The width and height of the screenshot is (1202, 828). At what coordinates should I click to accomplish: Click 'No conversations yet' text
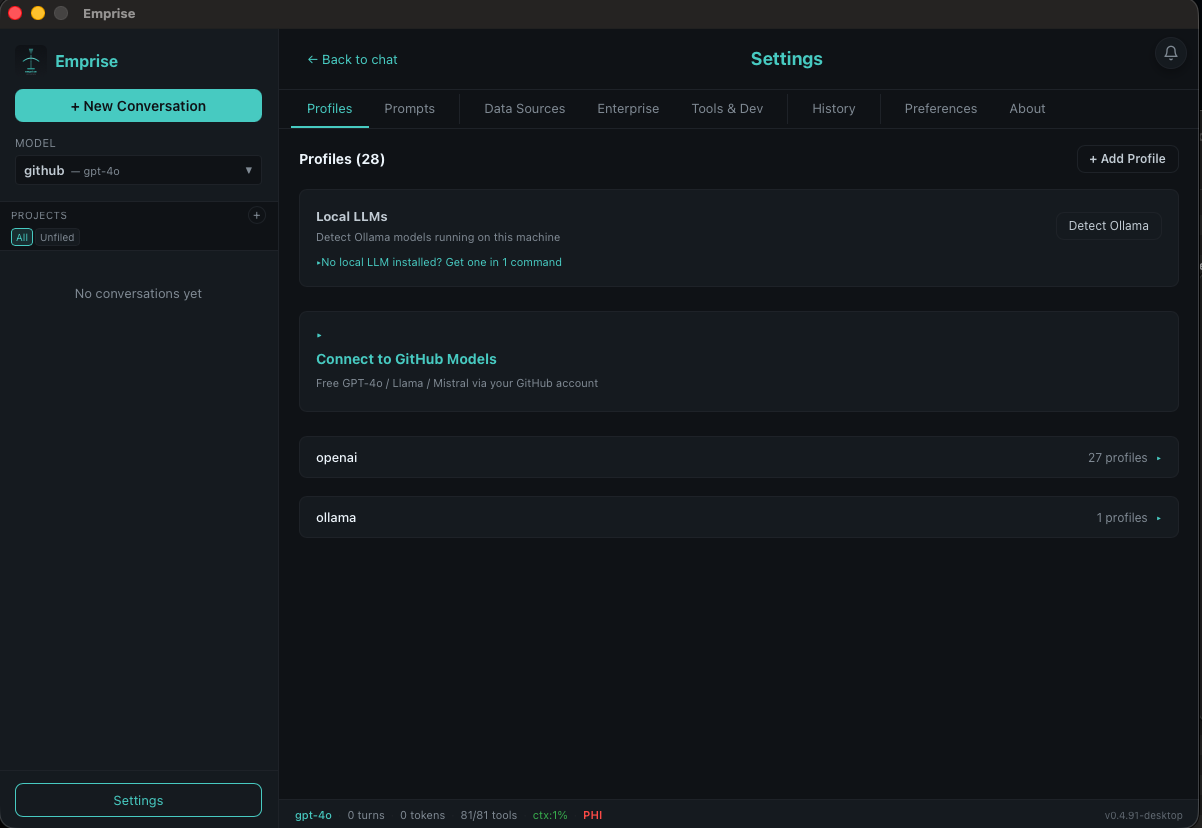coord(138,293)
